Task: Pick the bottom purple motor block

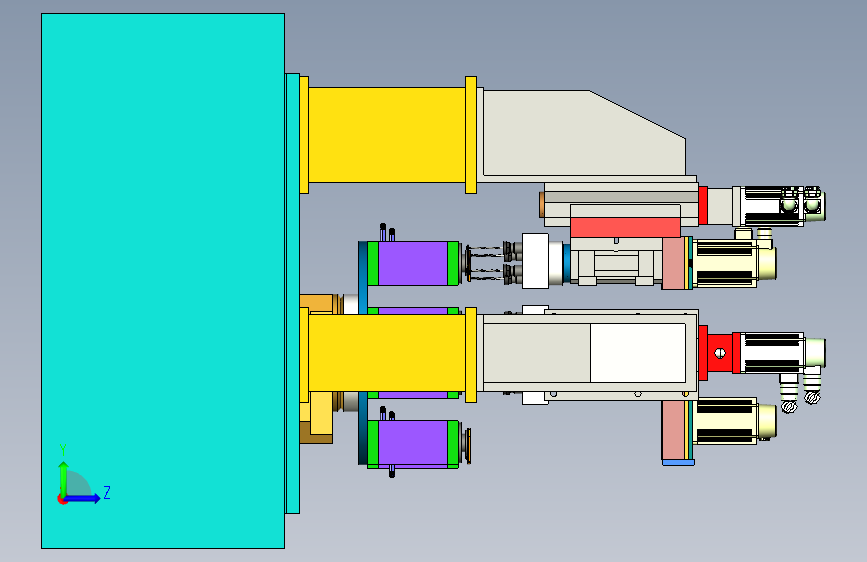Action: point(413,443)
